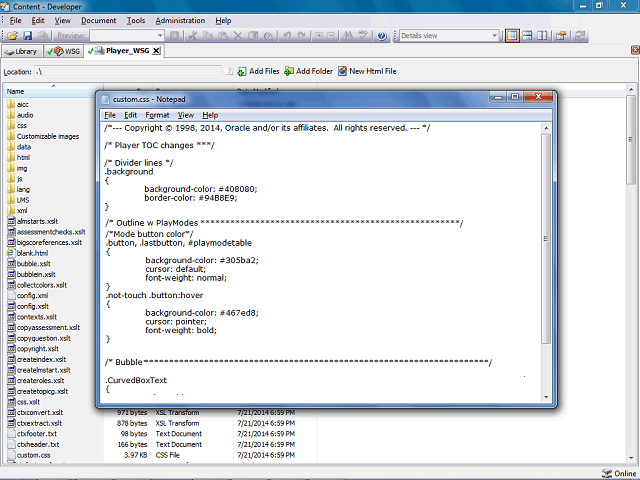Click the Location path field
This screenshot has width=640, height=480.
pos(128,72)
